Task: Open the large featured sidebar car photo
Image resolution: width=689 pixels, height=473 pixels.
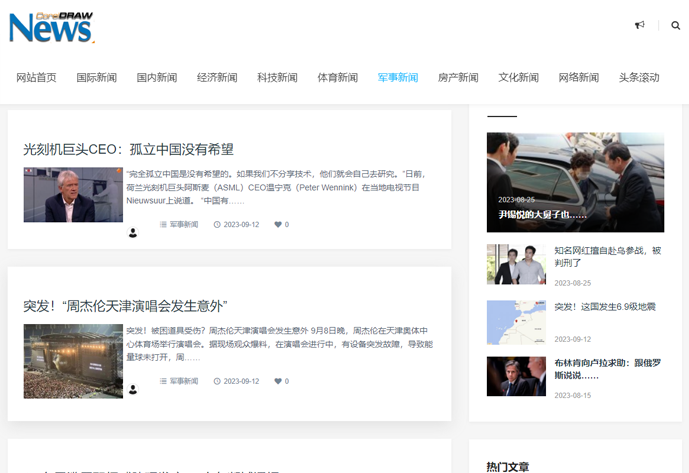Action: [575, 182]
